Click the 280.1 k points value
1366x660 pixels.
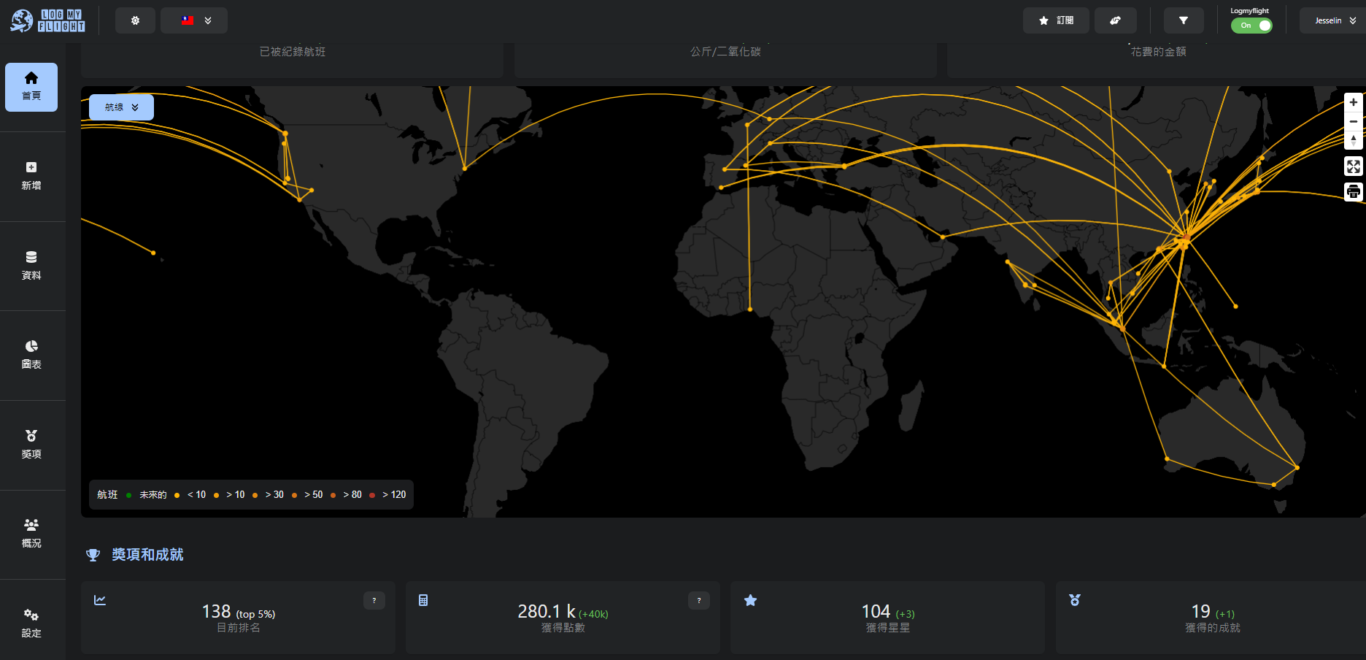point(546,611)
